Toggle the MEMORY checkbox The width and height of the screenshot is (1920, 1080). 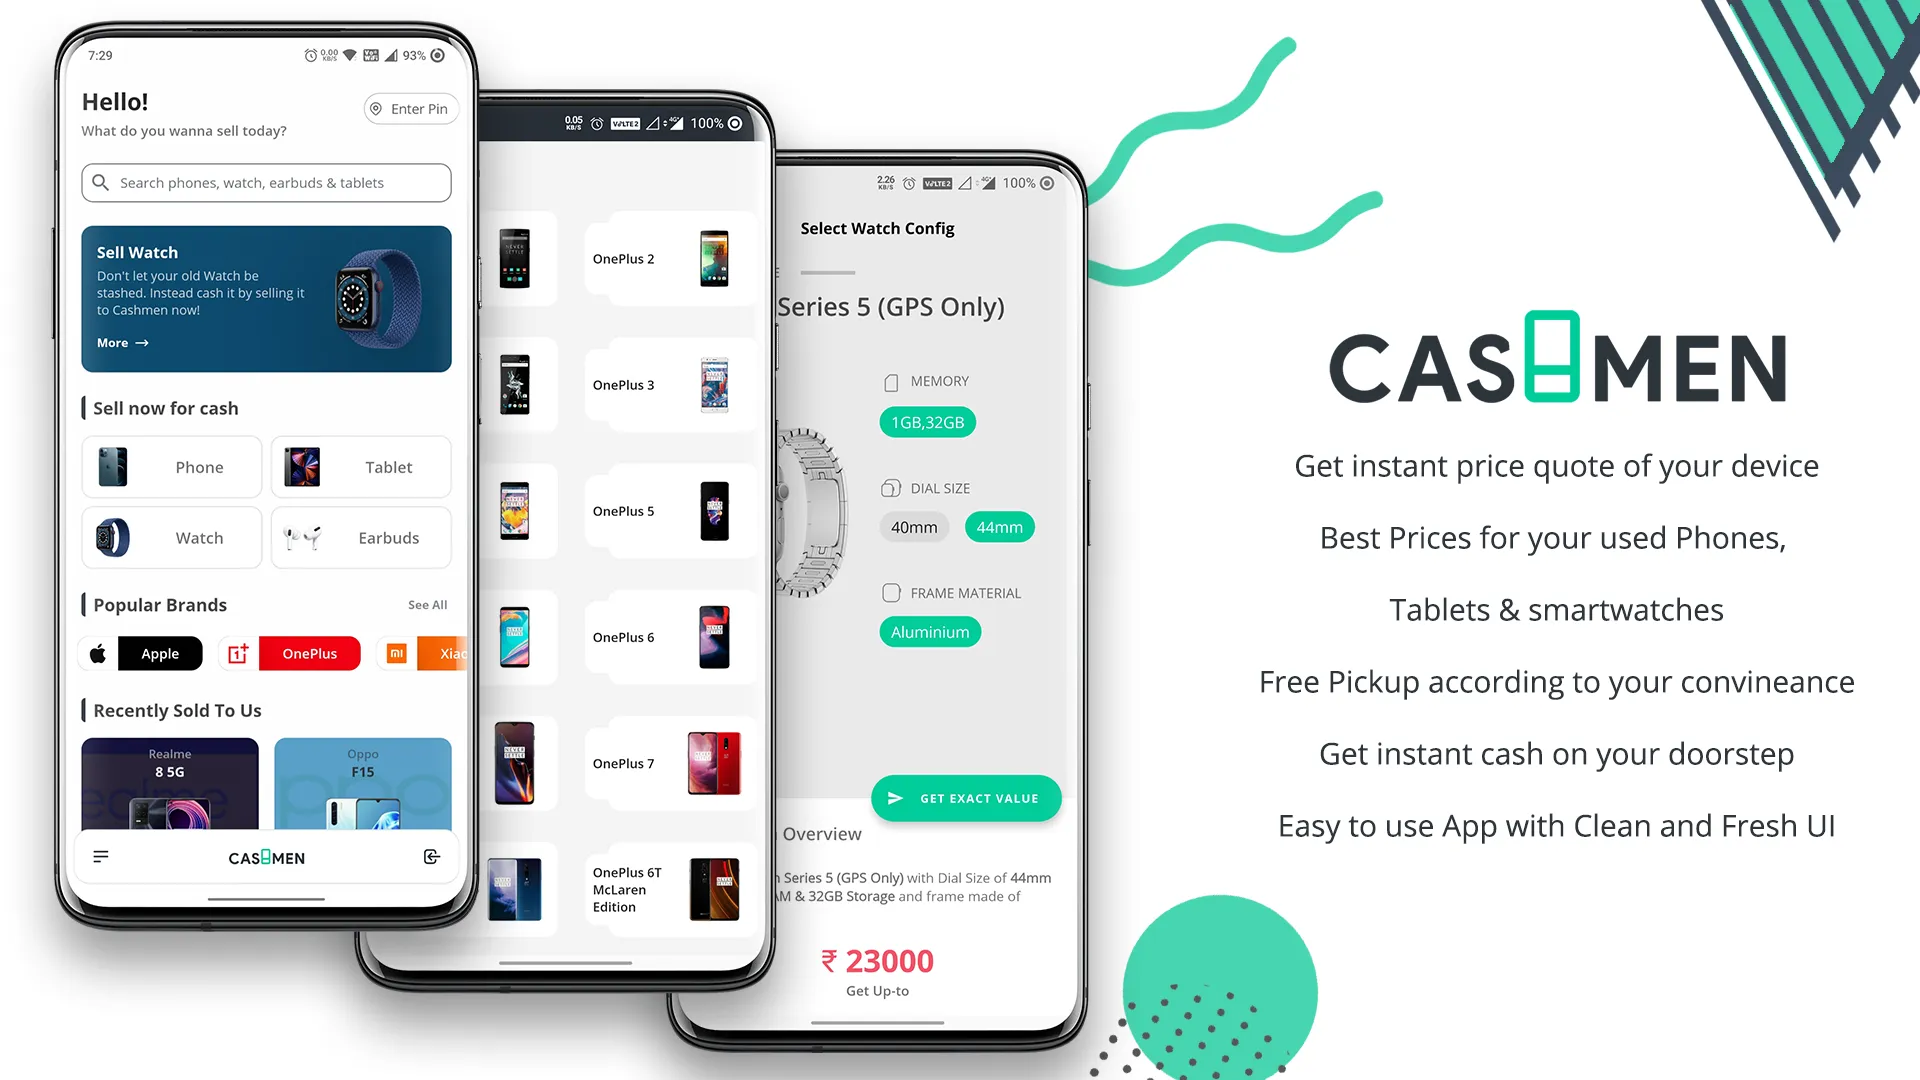click(x=891, y=381)
